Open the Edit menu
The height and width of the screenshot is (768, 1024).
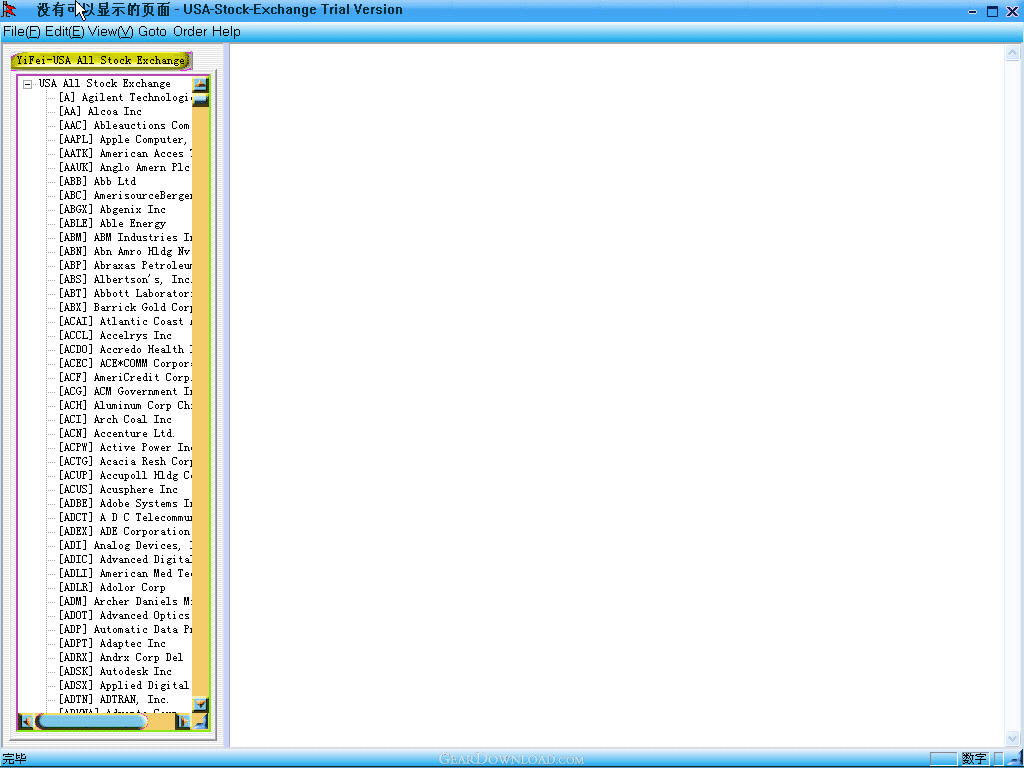pos(65,31)
